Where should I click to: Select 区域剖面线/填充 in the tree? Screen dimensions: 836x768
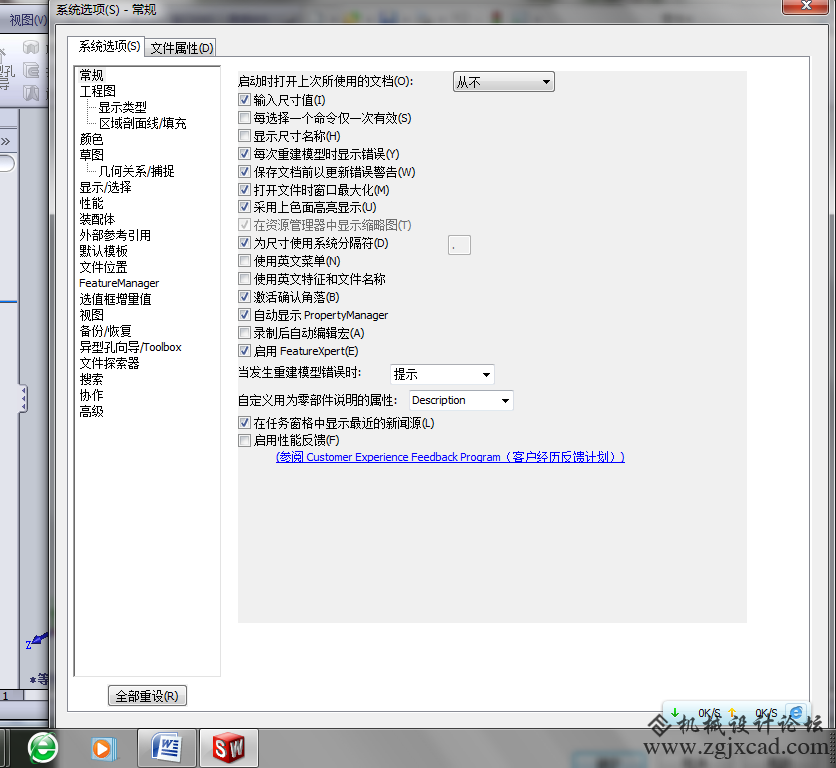tap(142, 123)
